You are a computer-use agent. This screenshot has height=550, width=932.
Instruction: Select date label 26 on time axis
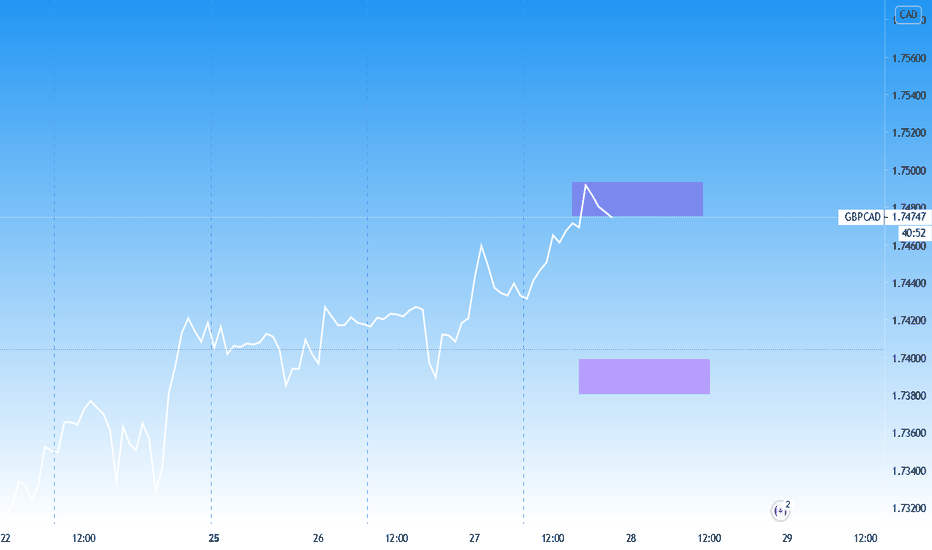[x=318, y=538]
